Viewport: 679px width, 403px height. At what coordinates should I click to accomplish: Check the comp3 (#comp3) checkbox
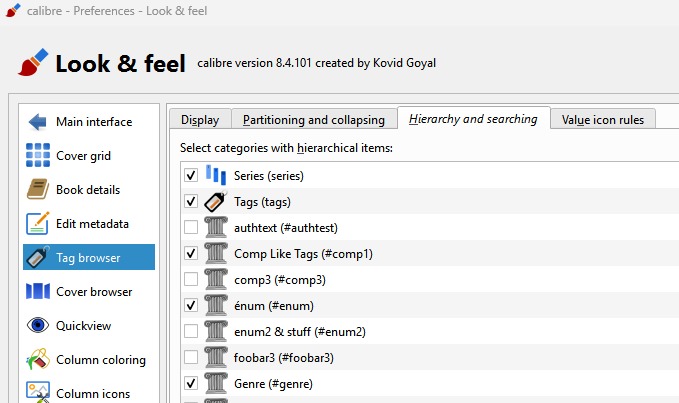(191, 279)
